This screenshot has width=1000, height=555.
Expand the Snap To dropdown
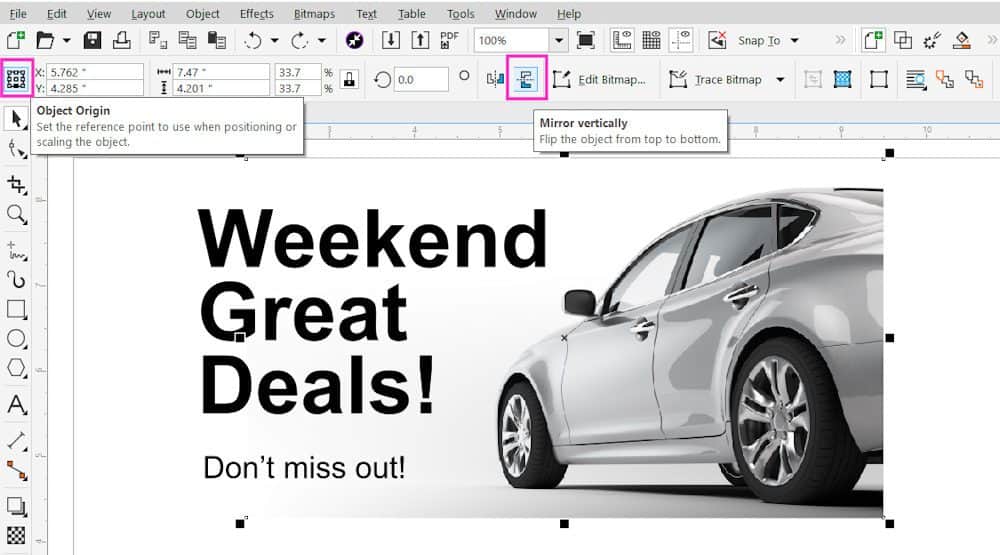click(x=794, y=41)
